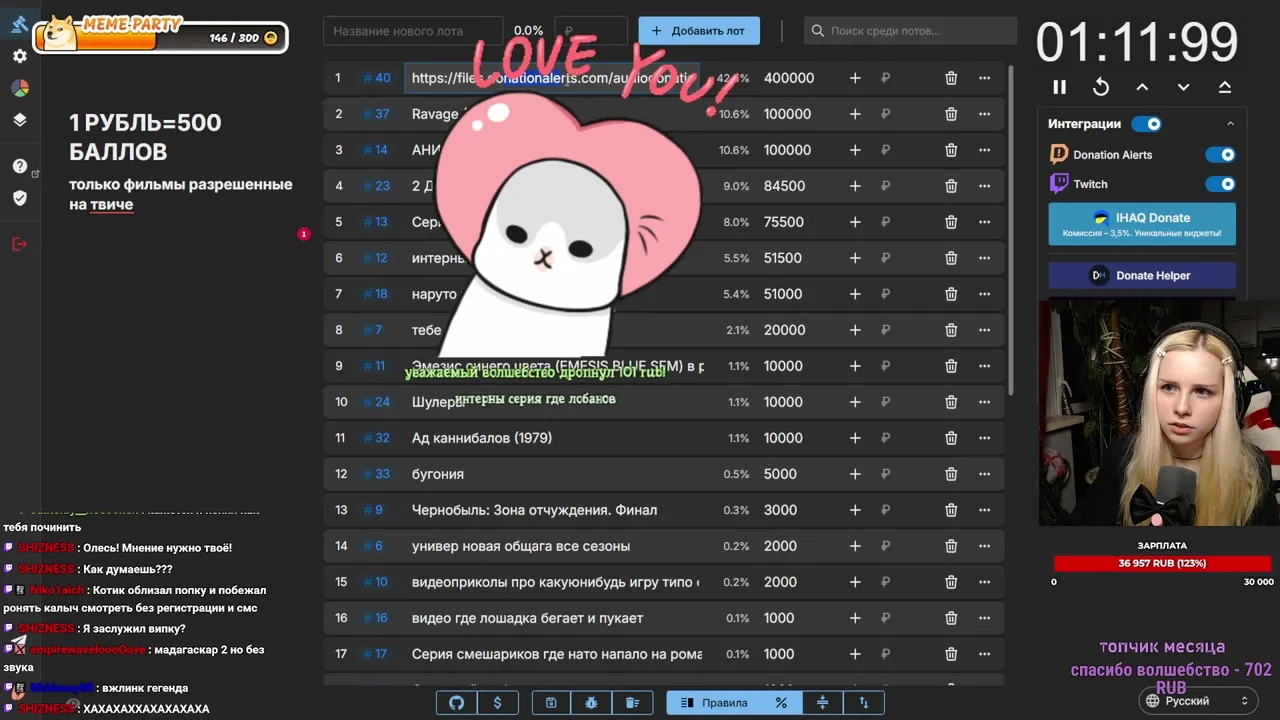Focus the Поиск среди лотов search field
This screenshot has height=720, width=1280.
click(910, 31)
